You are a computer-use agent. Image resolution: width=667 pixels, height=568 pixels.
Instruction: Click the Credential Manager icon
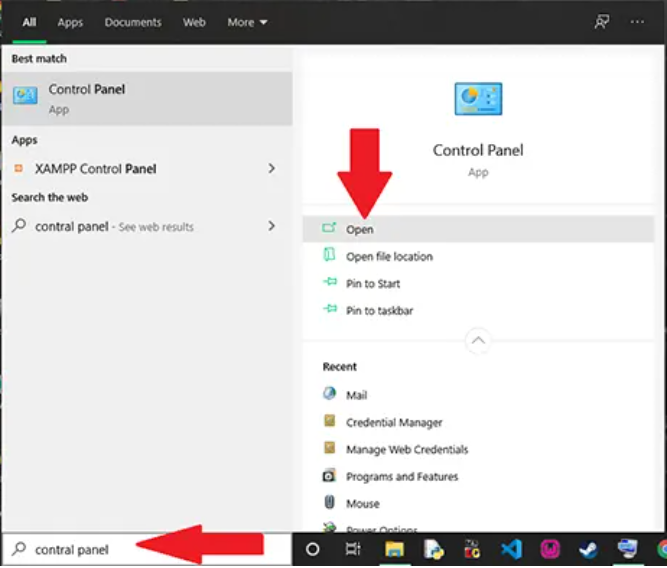(330, 421)
